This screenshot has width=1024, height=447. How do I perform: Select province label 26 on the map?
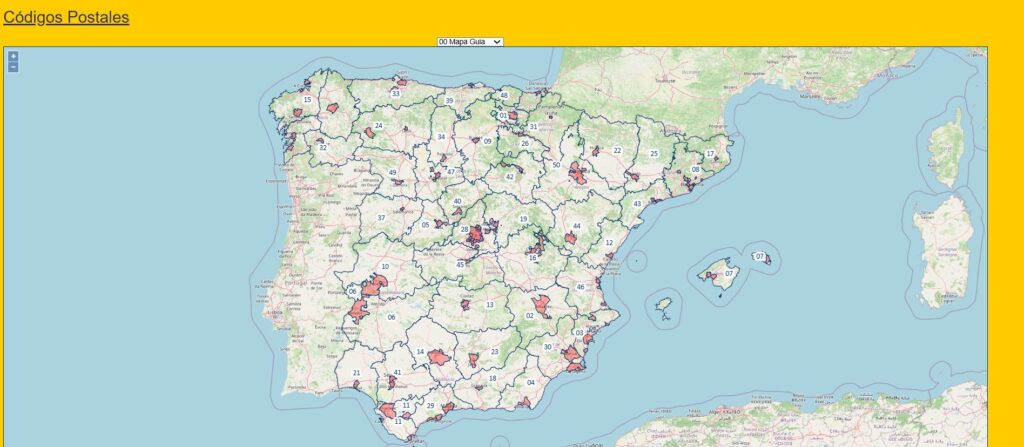(x=524, y=144)
